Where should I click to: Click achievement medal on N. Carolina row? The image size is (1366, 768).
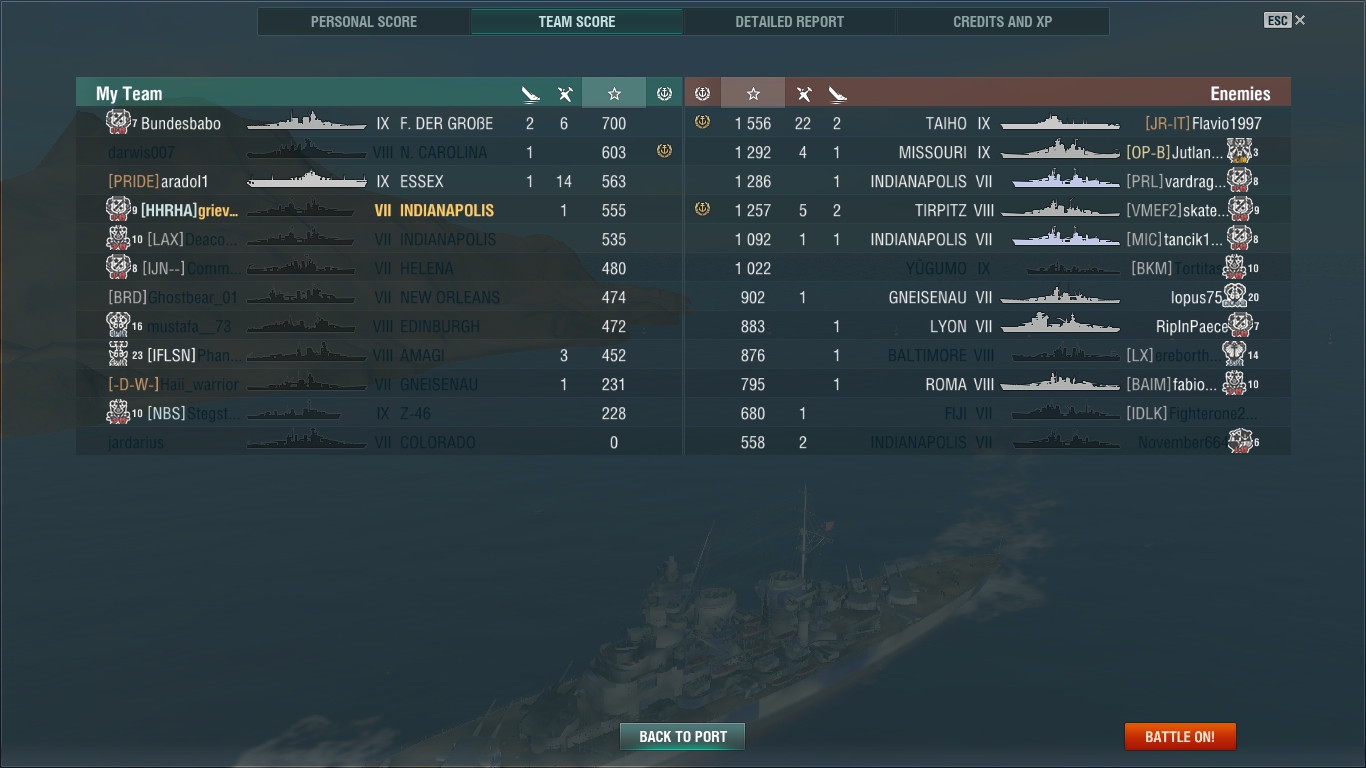coord(664,151)
